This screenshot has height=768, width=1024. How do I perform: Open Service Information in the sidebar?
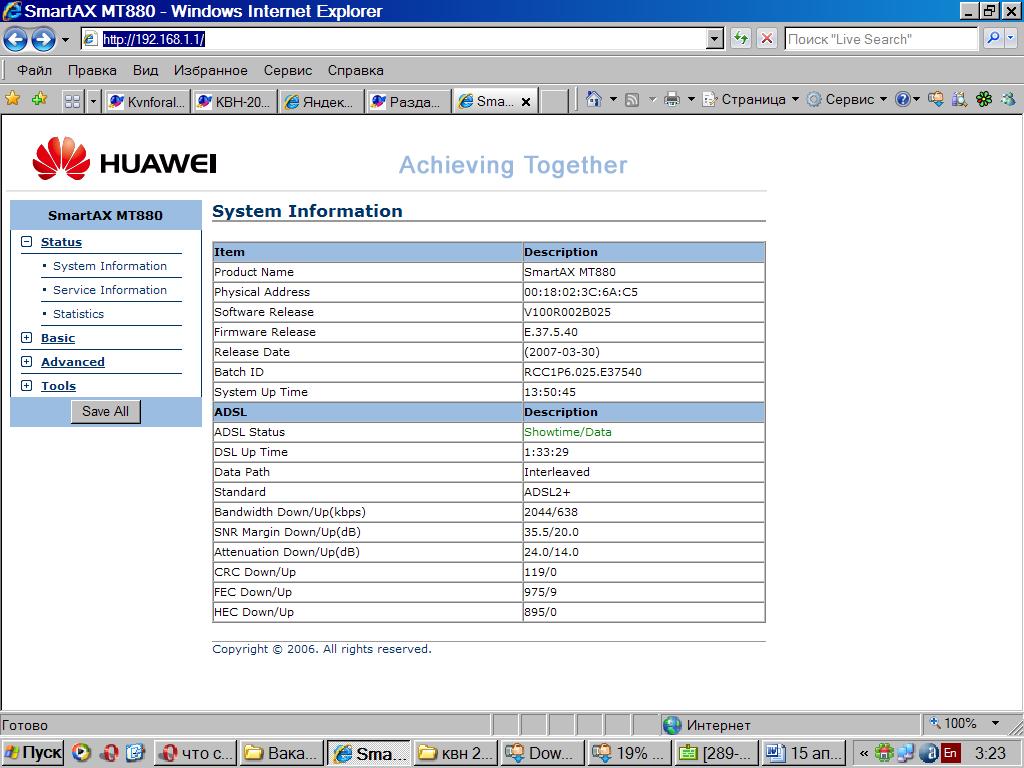coord(110,290)
